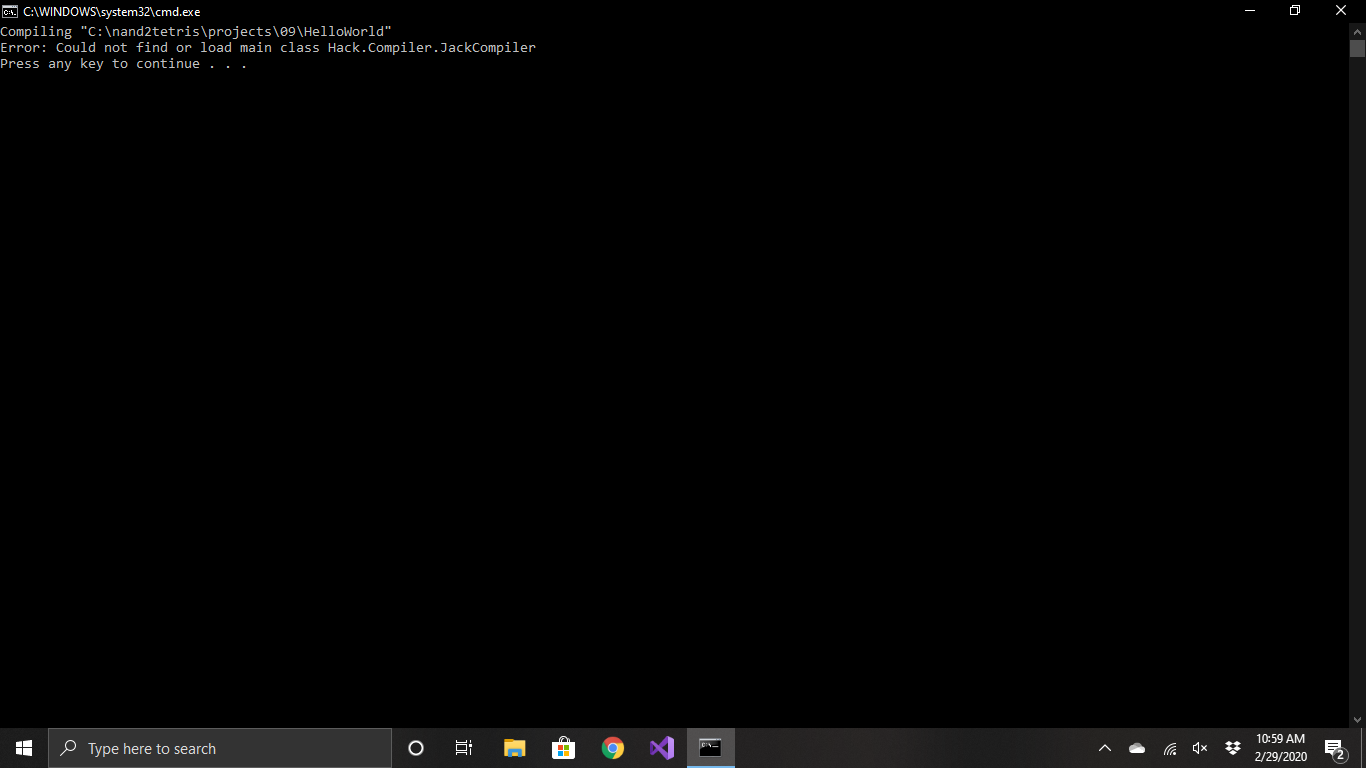Click the cmd.exe title bar system icon
Screen dimensions: 1366x768
click(x=10, y=11)
